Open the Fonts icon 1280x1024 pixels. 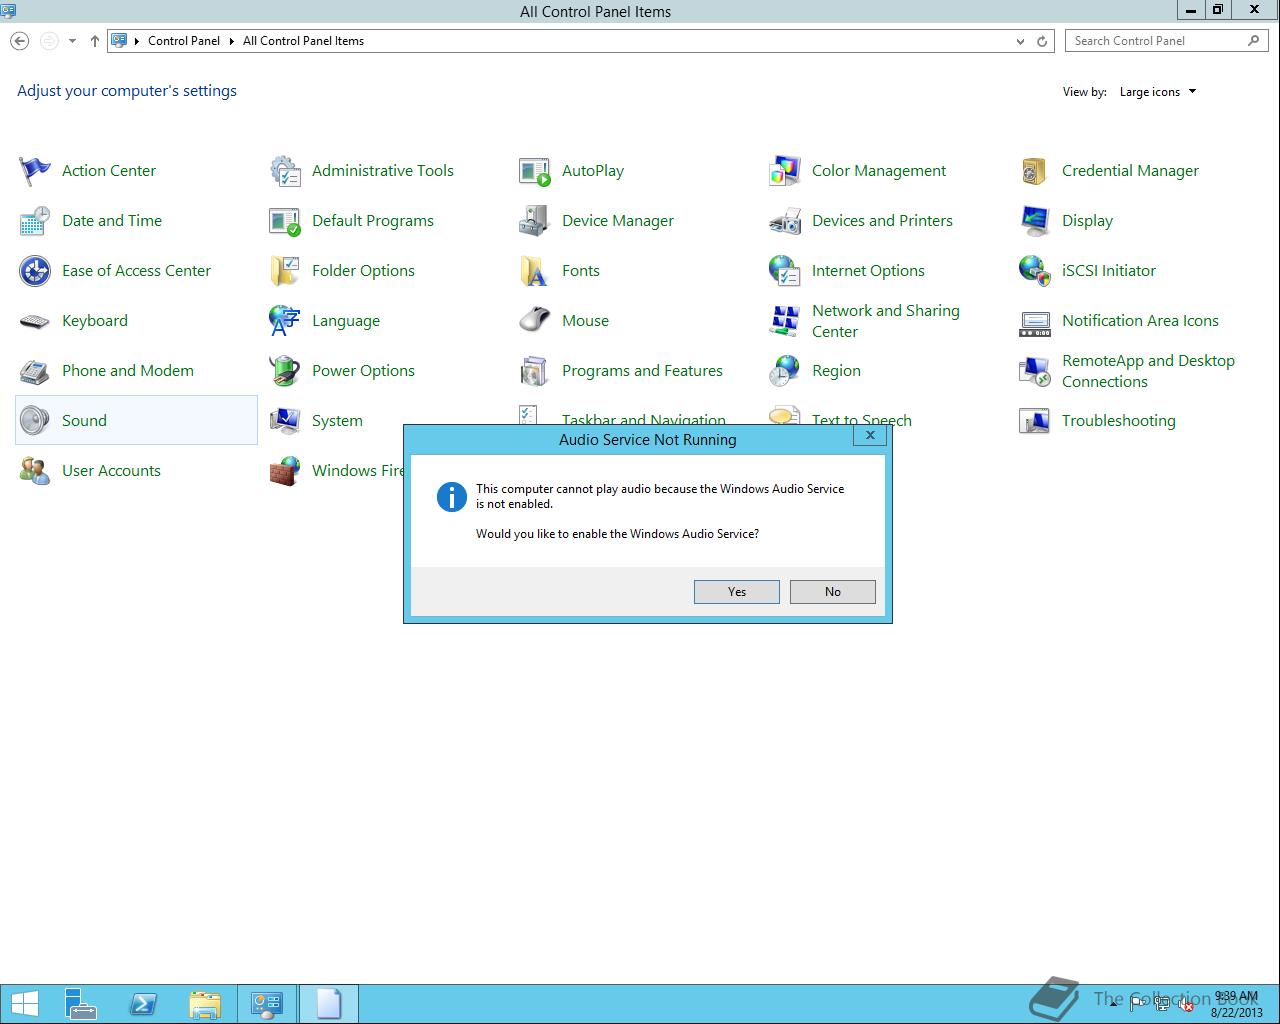(x=535, y=271)
